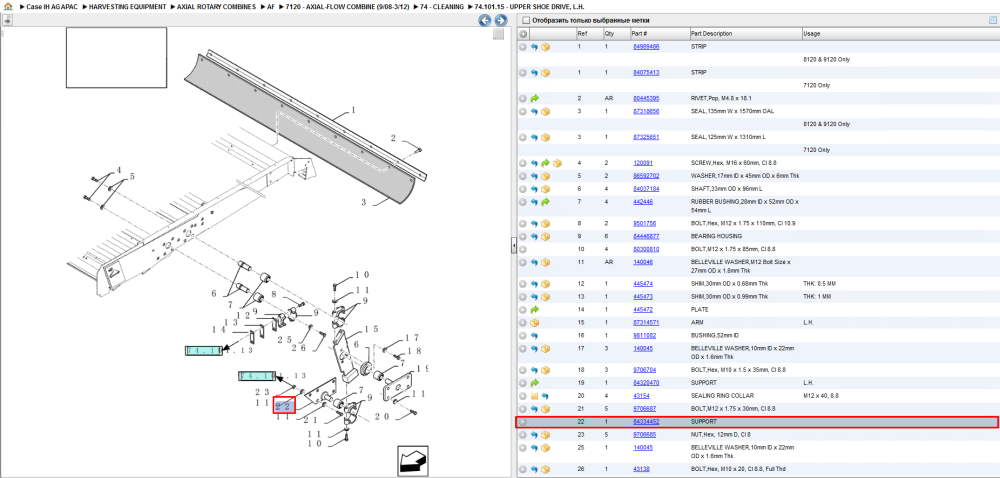Click the small square icon at the diagram's corner
Screen dimensions: 1000x478
coord(499,34)
